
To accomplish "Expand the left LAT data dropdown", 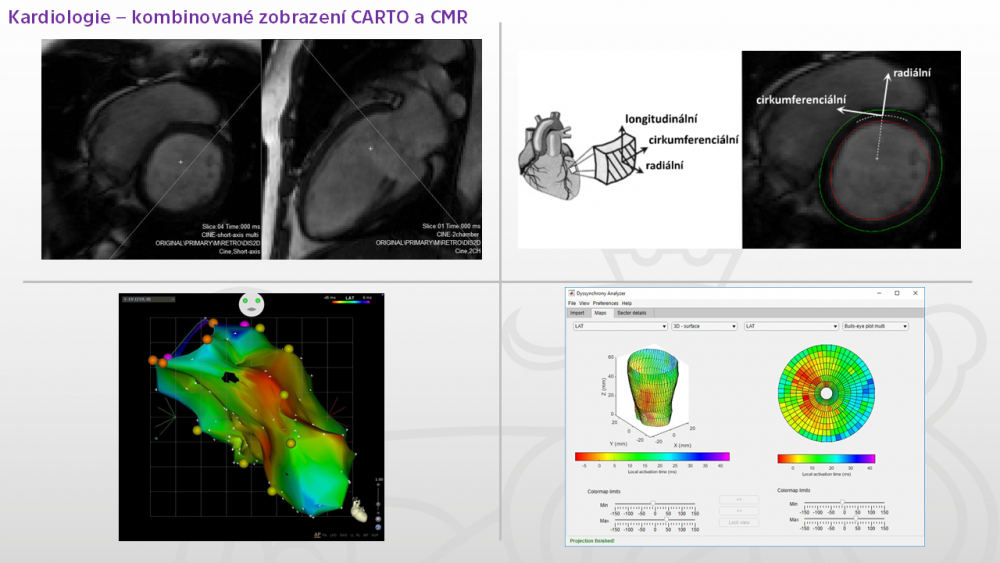I will click(x=620, y=326).
